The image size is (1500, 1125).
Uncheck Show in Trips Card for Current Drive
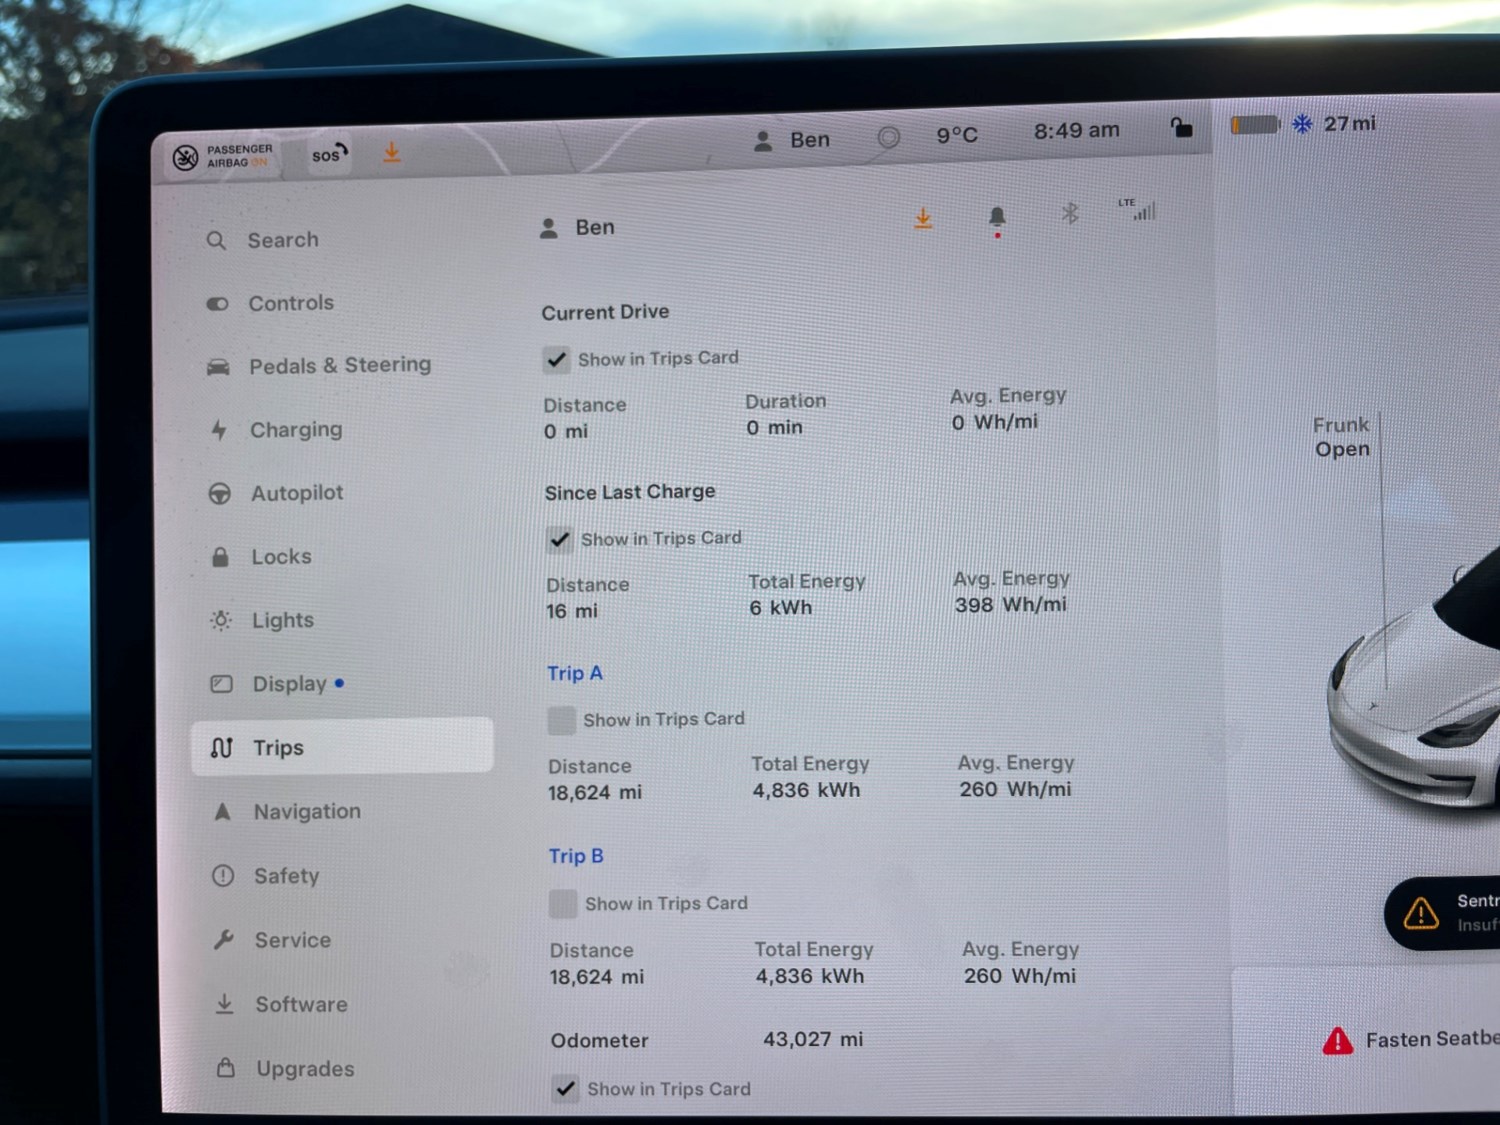pos(557,359)
